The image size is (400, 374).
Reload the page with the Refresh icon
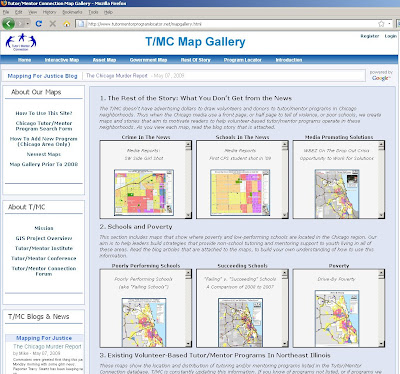39,24
